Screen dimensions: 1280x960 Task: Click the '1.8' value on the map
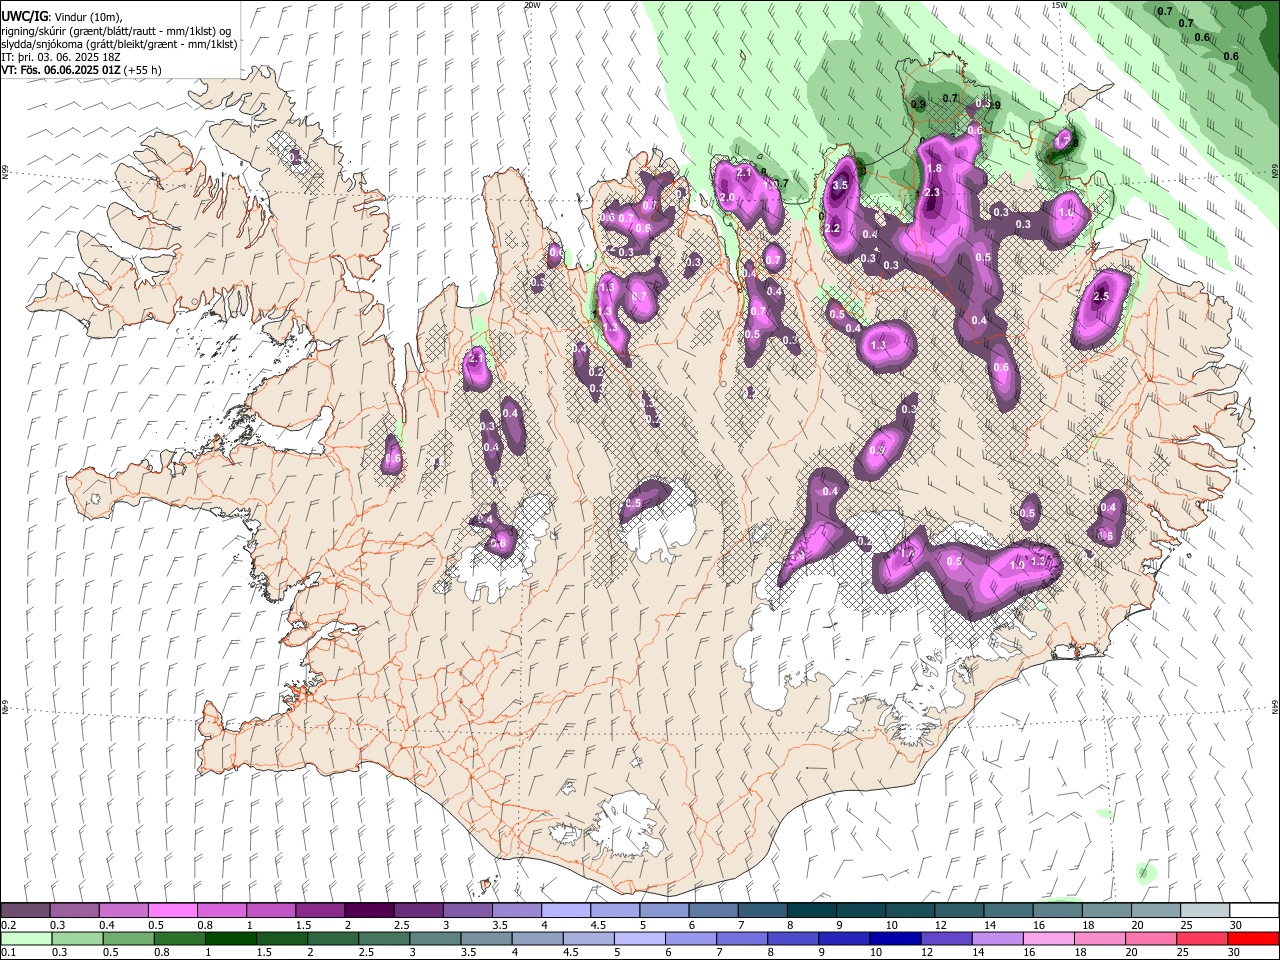[x=935, y=170]
